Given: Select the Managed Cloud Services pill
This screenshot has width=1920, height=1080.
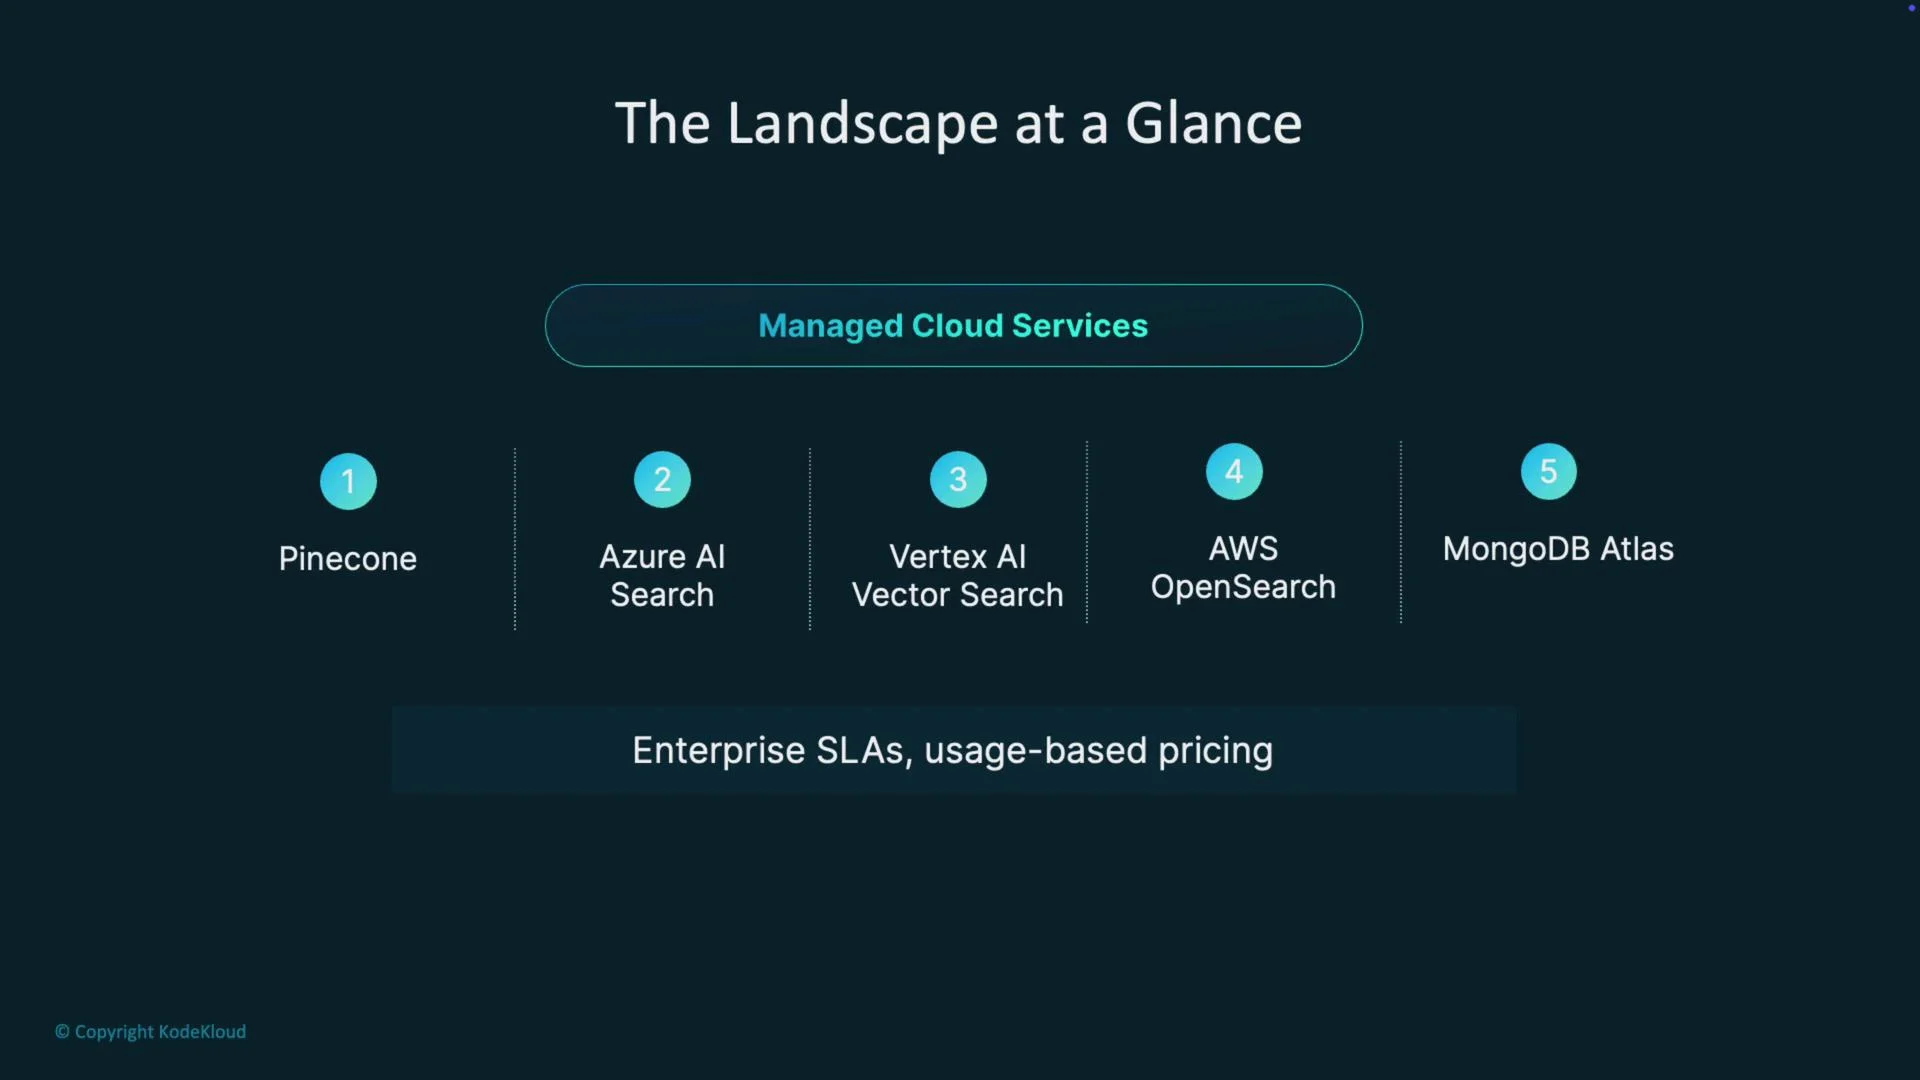Looking at the screenshot, I should (x=953, y=325).
